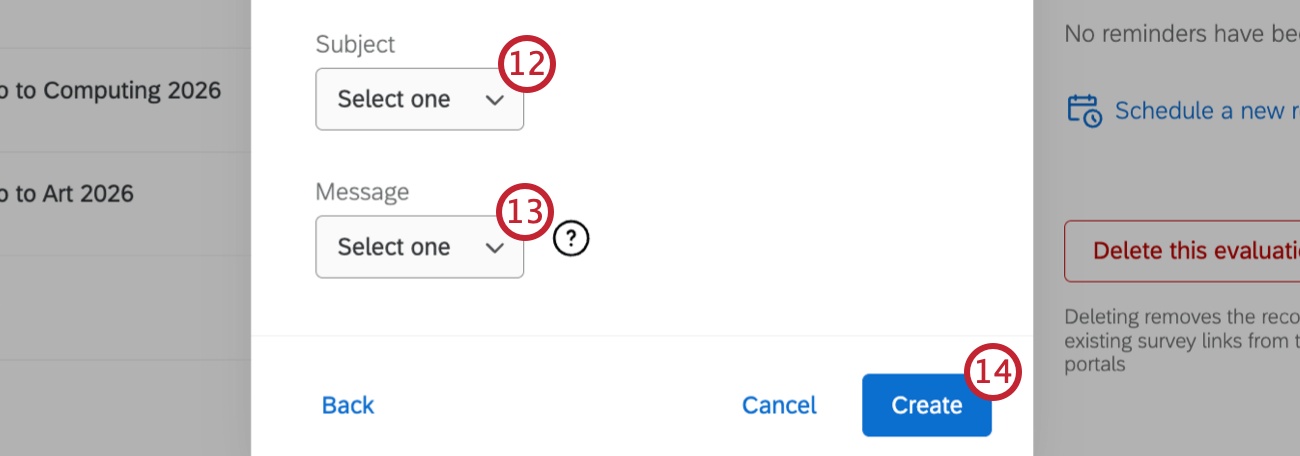
Task: Click the calendar clock schedule icon
Action: click(x=1084, y=110)
